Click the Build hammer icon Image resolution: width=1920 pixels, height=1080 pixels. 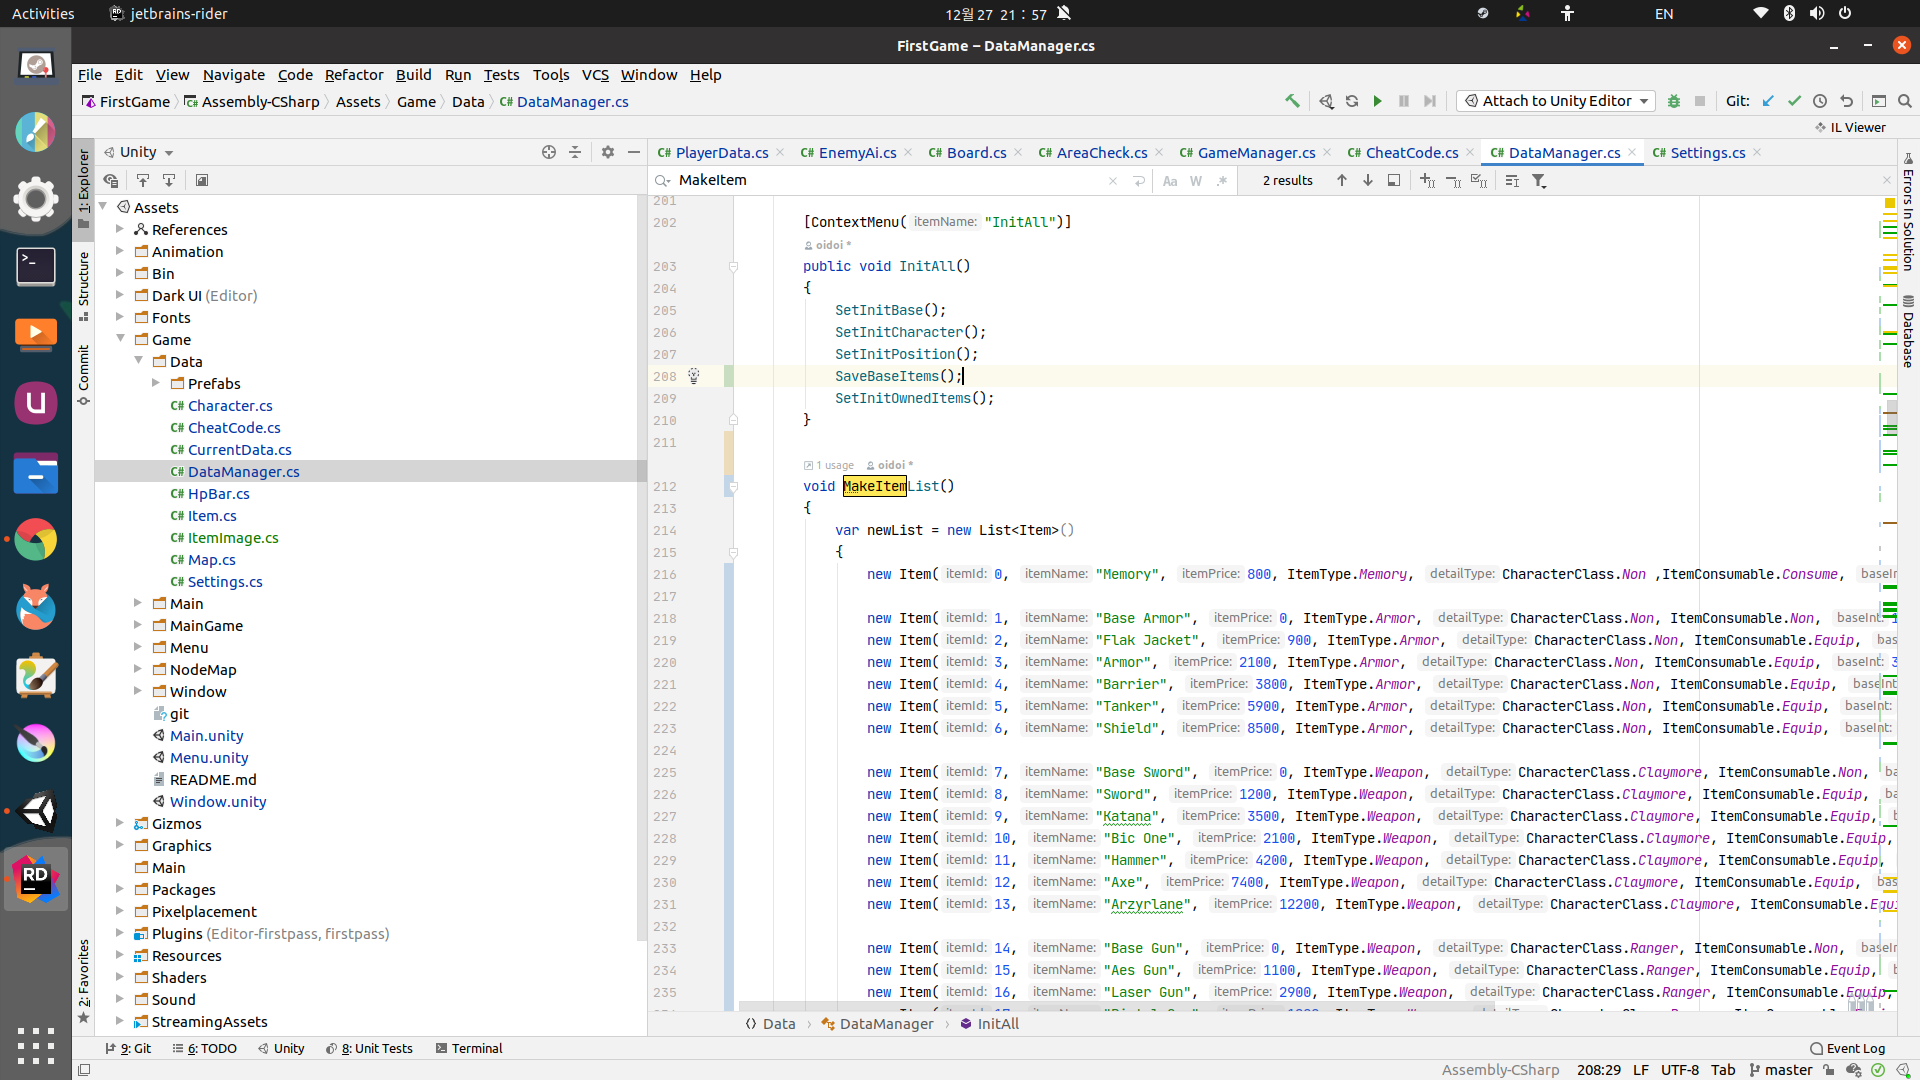coord(1292,101)
